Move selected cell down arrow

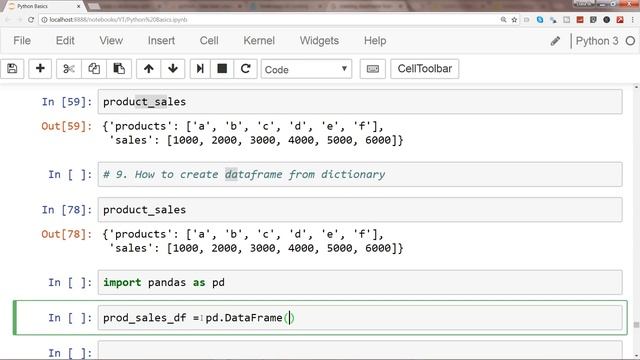pos(173,69)
